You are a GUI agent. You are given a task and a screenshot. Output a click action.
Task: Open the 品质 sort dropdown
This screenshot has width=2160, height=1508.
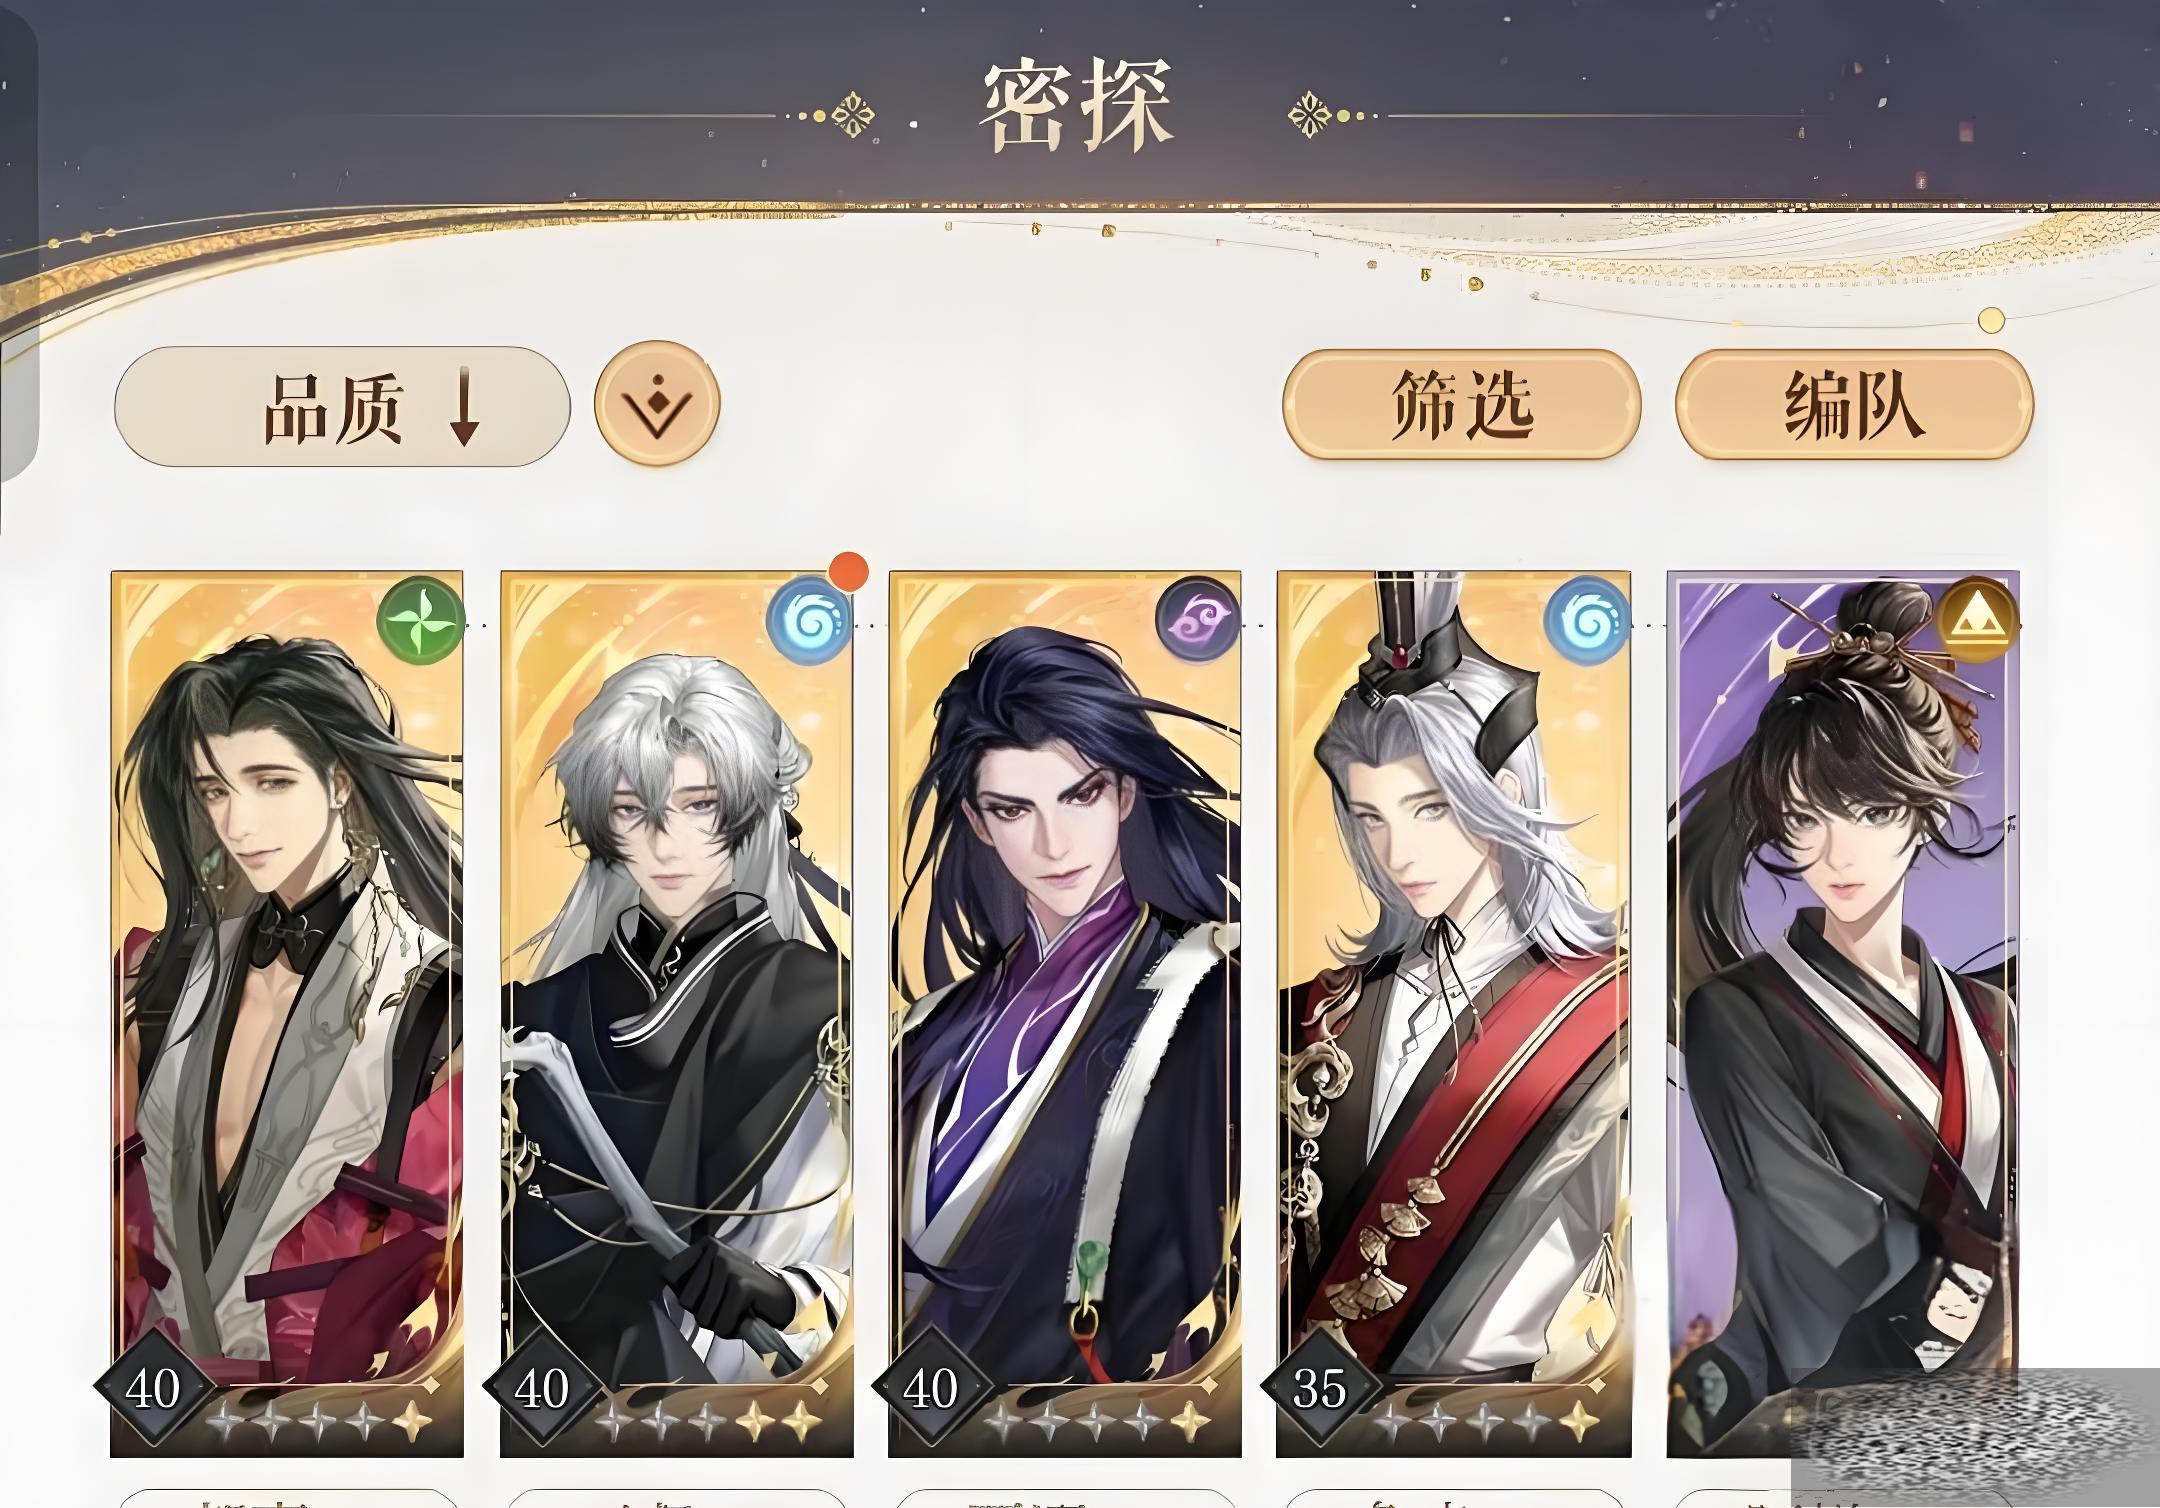click(x=342, y=407)
